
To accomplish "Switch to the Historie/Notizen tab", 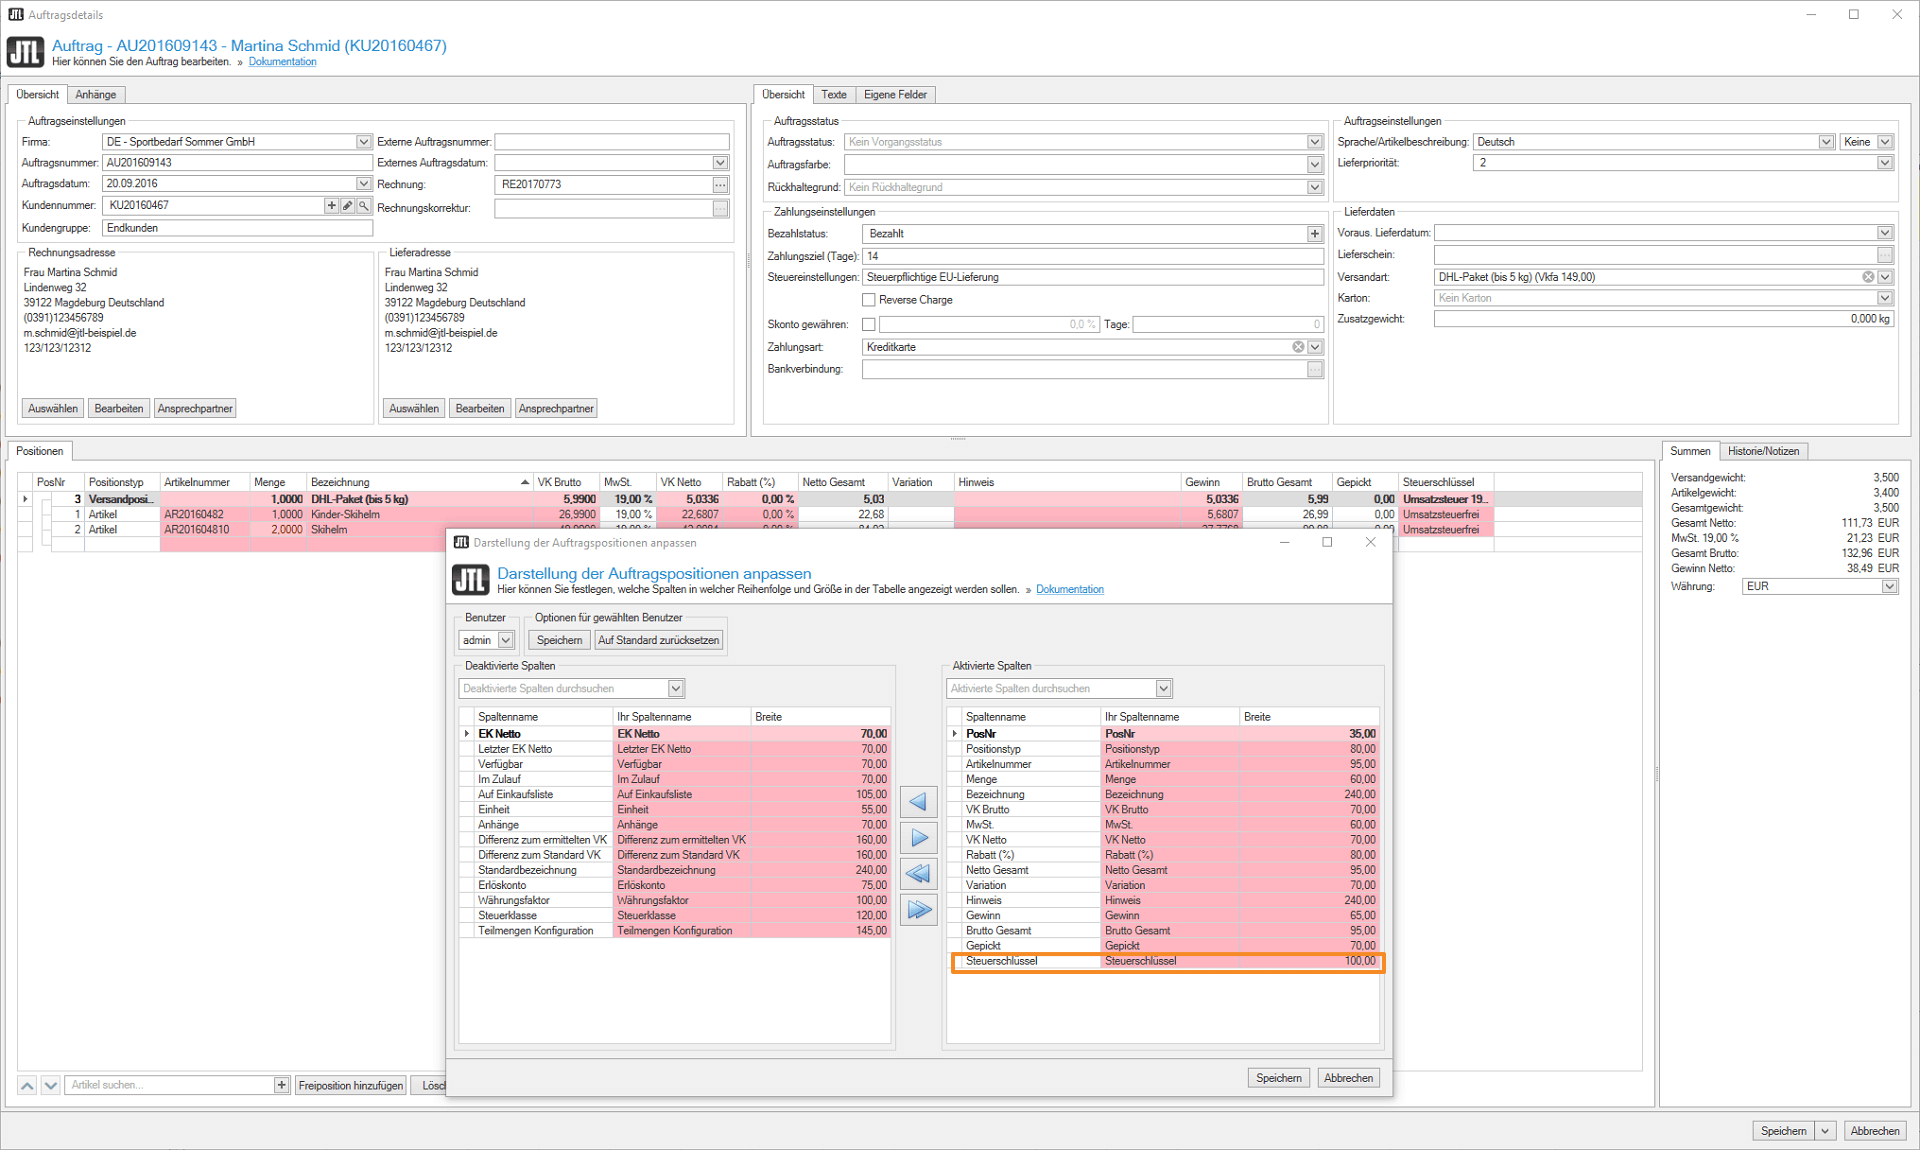I will tap(1763, 451).
